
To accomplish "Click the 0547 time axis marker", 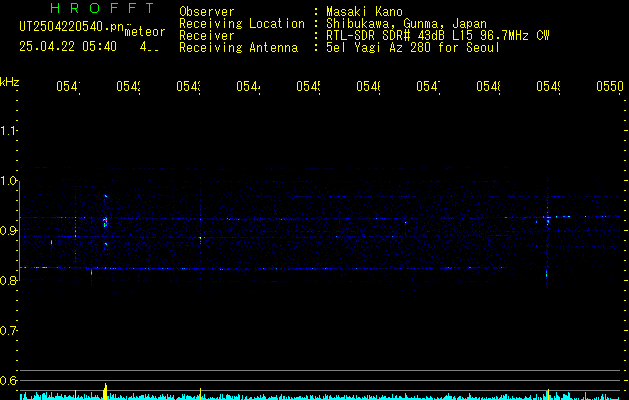I will tap(428, 86).
